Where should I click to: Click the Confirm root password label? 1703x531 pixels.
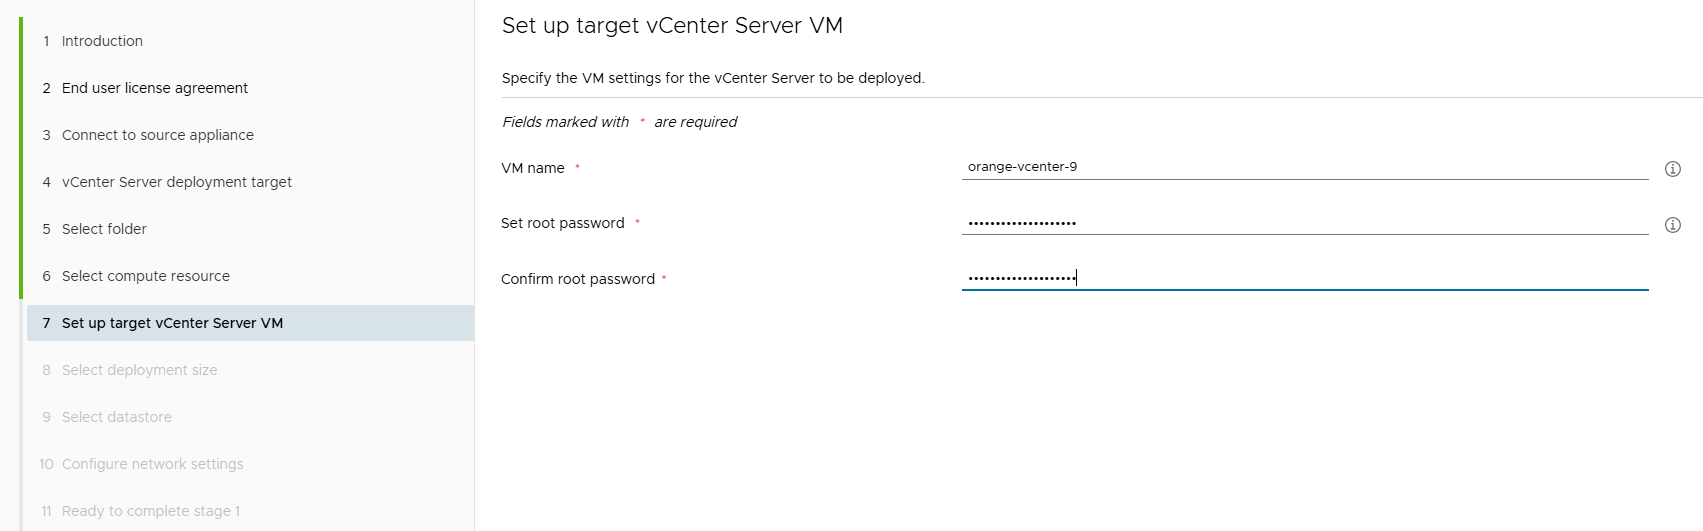tap(578, 279)
